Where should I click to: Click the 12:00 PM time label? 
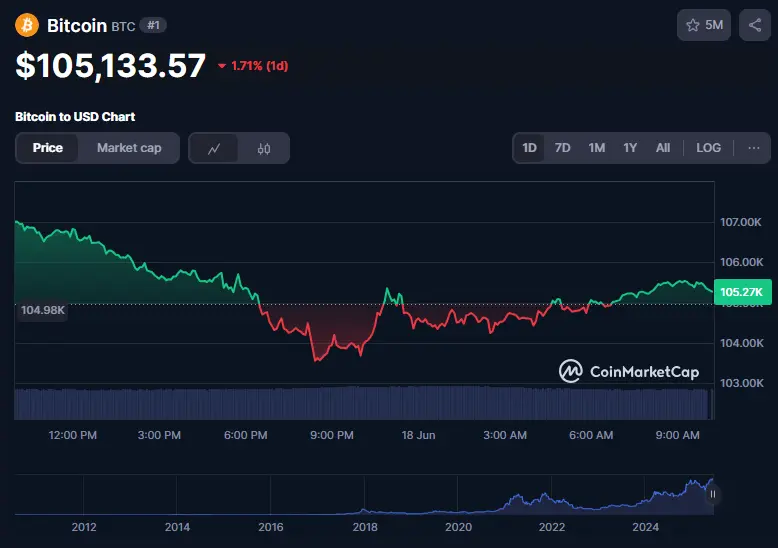coord(72,435)
